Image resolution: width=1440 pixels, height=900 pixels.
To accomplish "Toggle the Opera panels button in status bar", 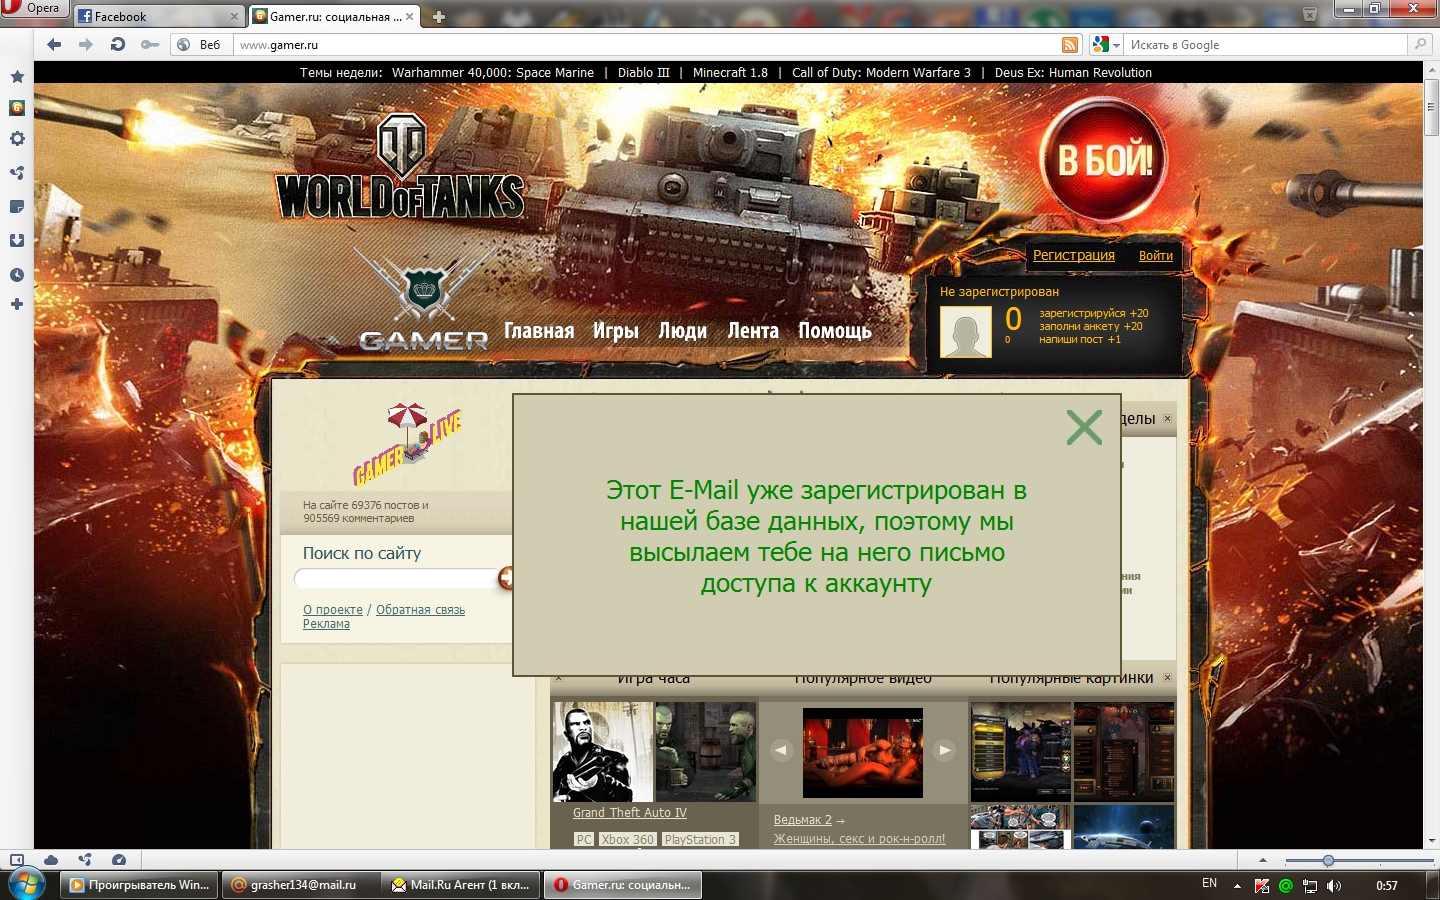I will coord(16,860).
